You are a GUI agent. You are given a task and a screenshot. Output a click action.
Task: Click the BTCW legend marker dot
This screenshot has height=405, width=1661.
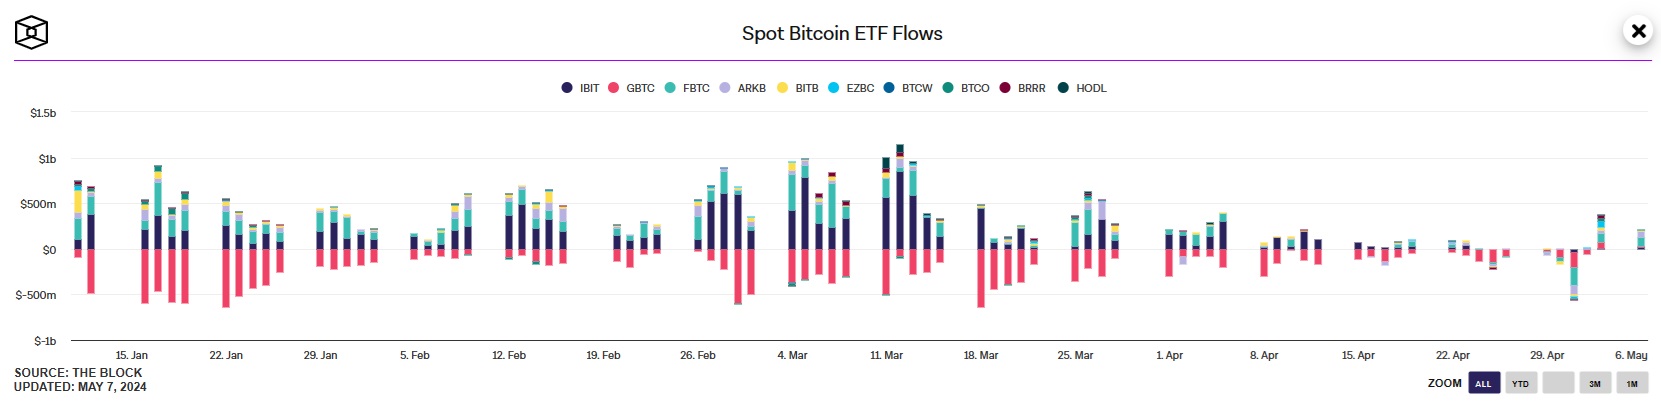[889, 88]
